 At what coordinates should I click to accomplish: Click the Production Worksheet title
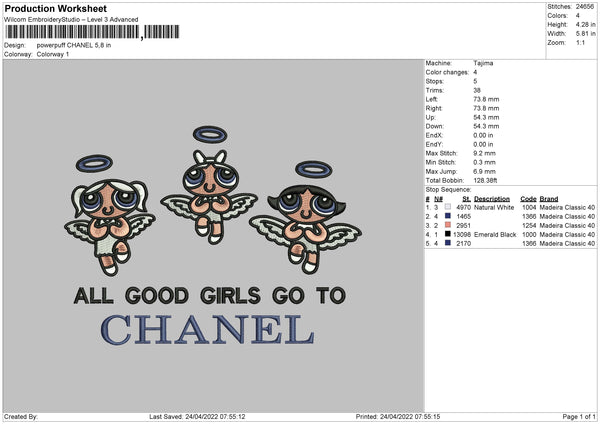pos(55,9)
